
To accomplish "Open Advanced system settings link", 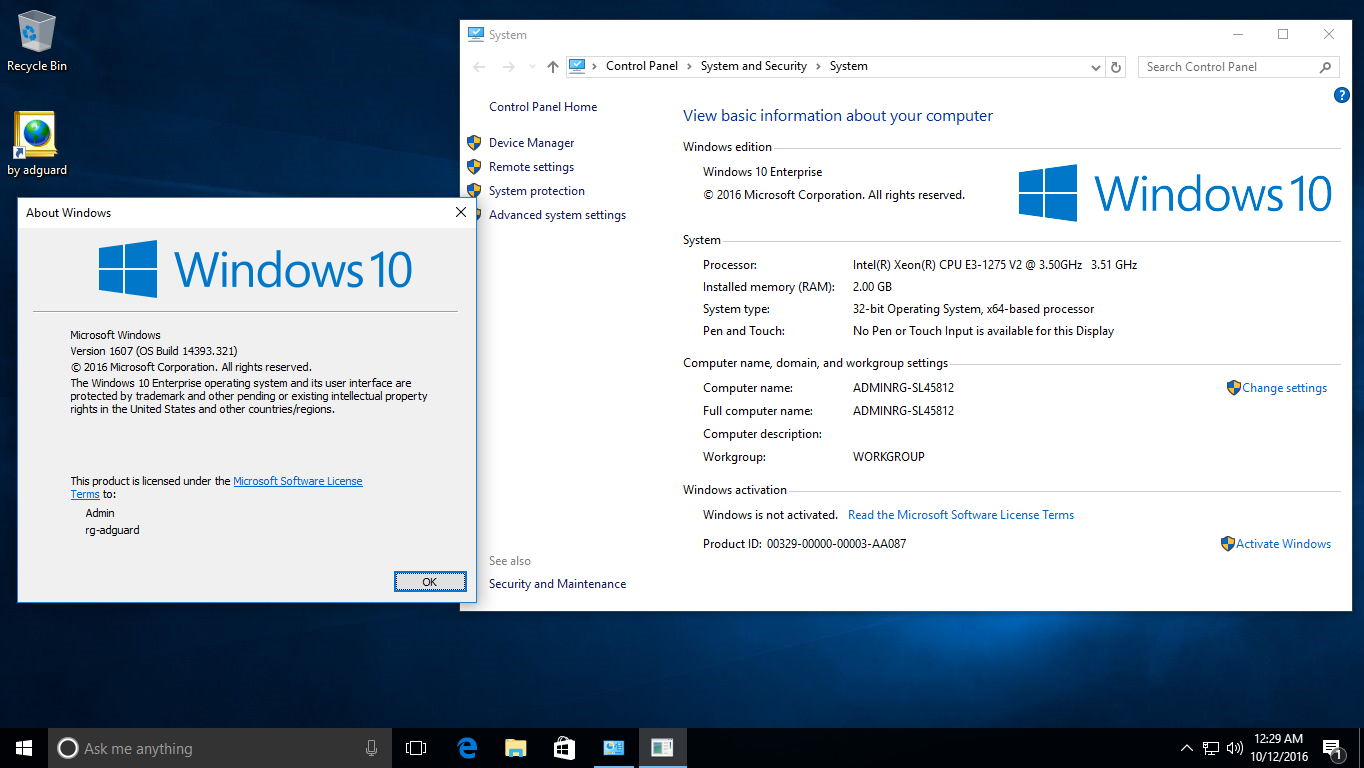I will point(558,215).
